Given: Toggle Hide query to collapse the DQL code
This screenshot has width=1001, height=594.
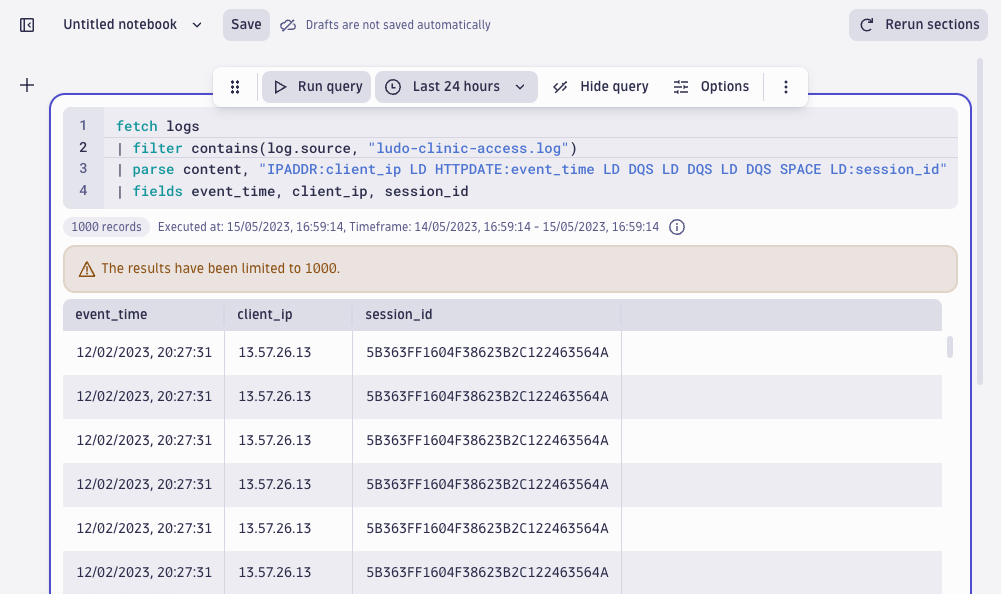Looking at the screenshot, I should pos(613,86).
